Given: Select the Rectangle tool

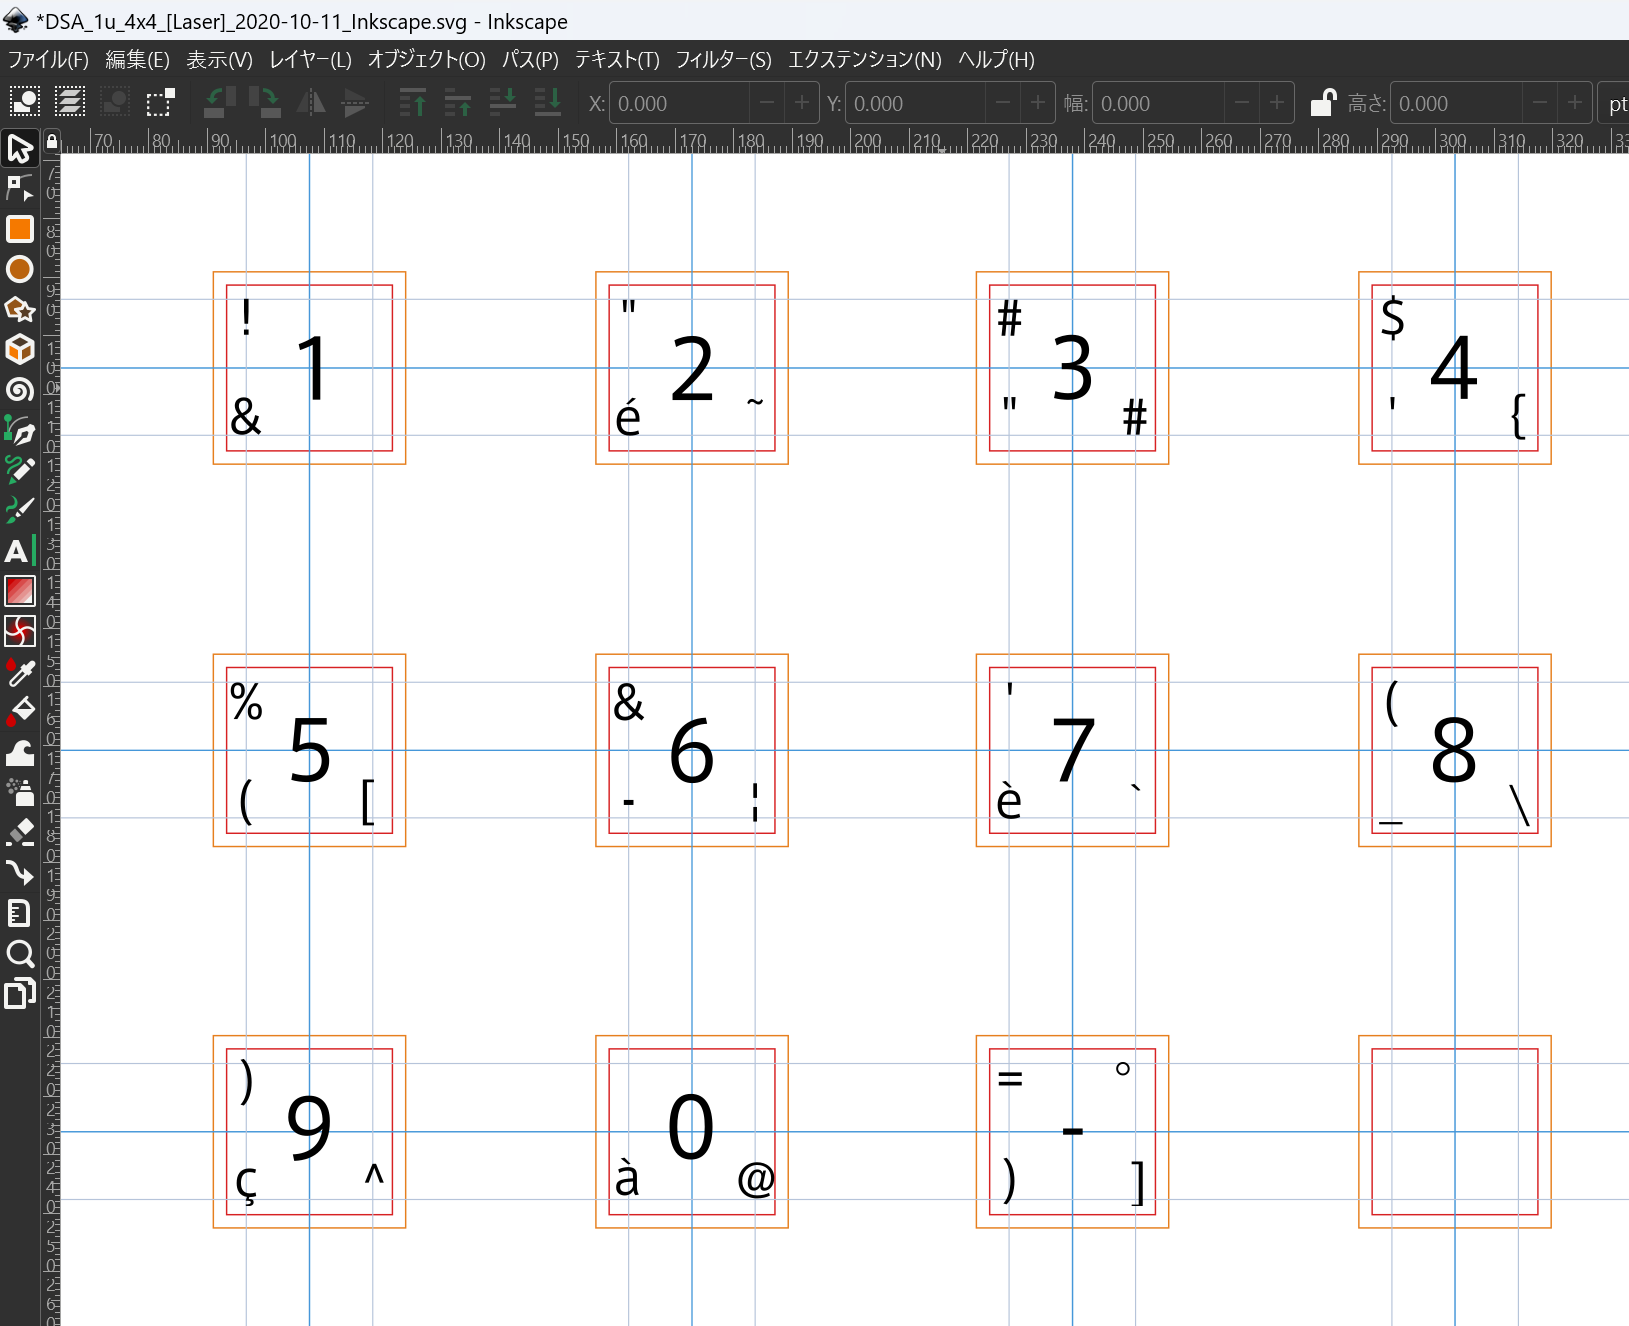Looking at the screenshot, I should [x=20, y=229].
